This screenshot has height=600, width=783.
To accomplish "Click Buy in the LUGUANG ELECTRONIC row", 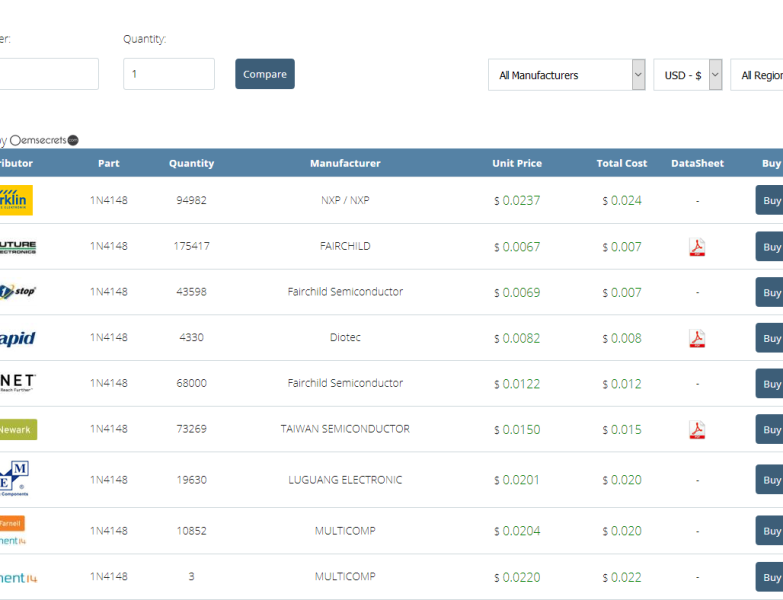I will coord(769,480).
